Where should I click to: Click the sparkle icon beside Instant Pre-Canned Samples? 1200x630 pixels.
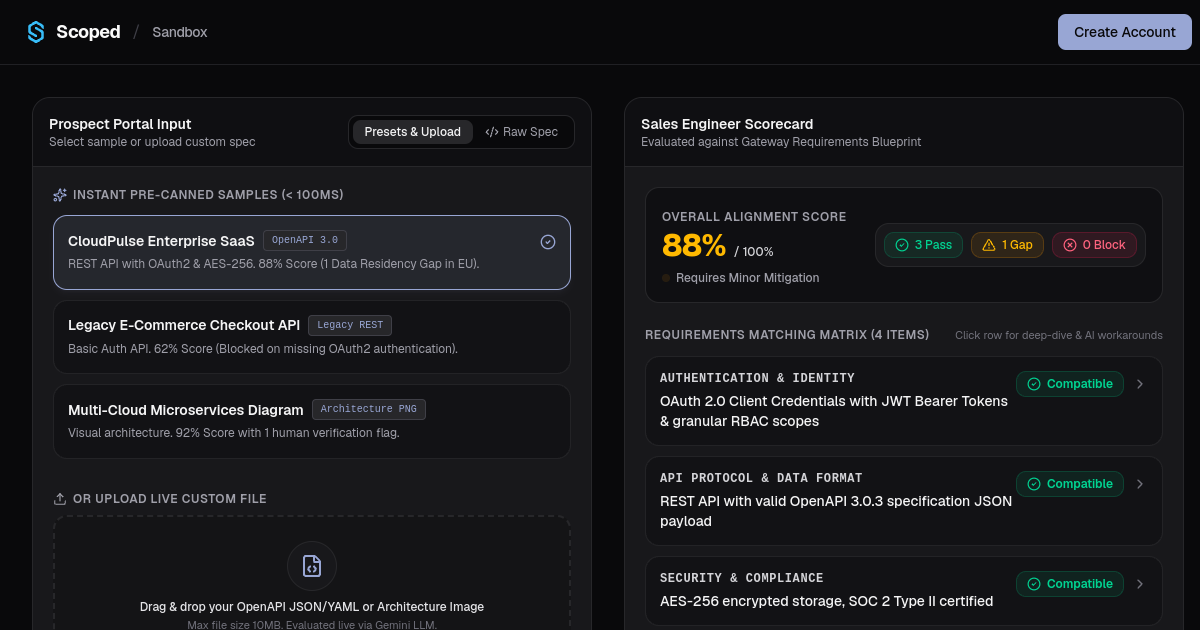click(x=60, y=195)
